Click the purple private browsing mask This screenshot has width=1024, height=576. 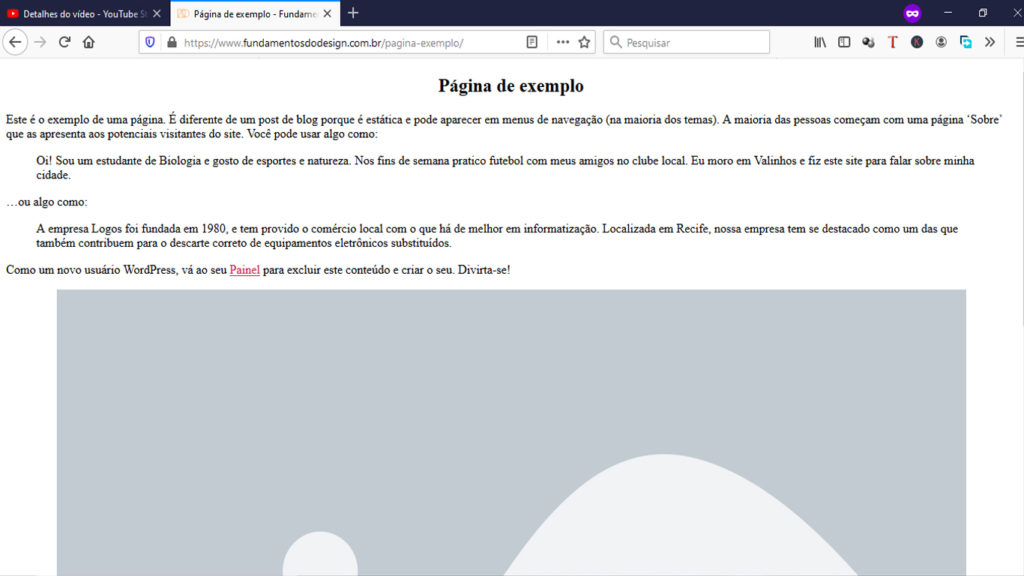click(912, 13)
